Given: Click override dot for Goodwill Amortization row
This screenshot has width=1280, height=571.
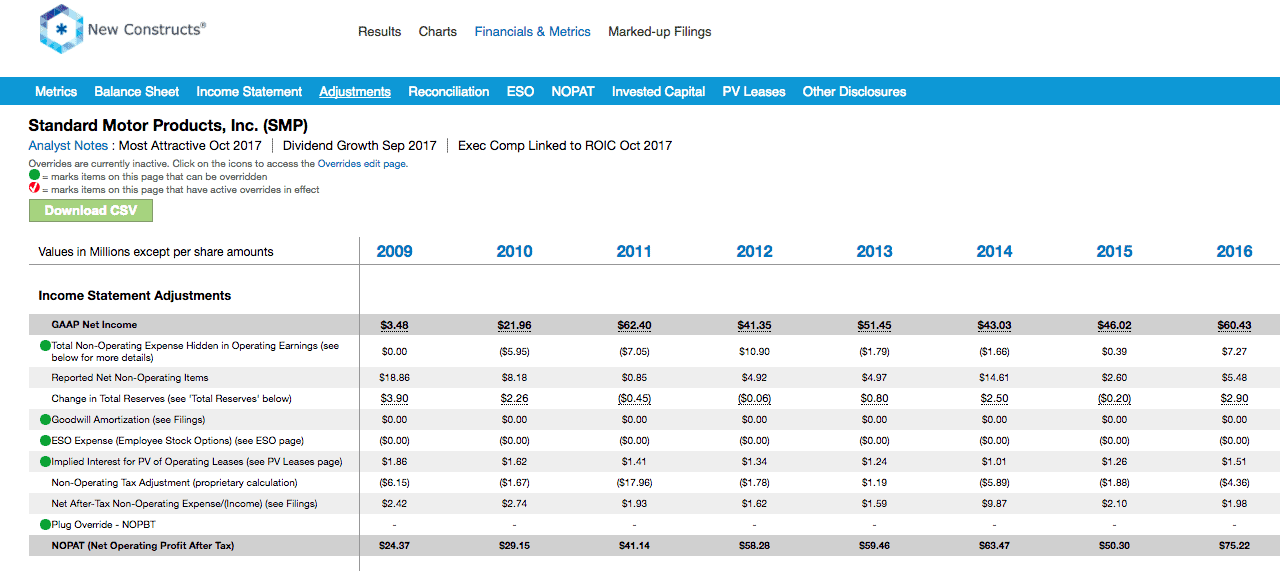Looking at the screenshot, I should [x=45, y=420].
